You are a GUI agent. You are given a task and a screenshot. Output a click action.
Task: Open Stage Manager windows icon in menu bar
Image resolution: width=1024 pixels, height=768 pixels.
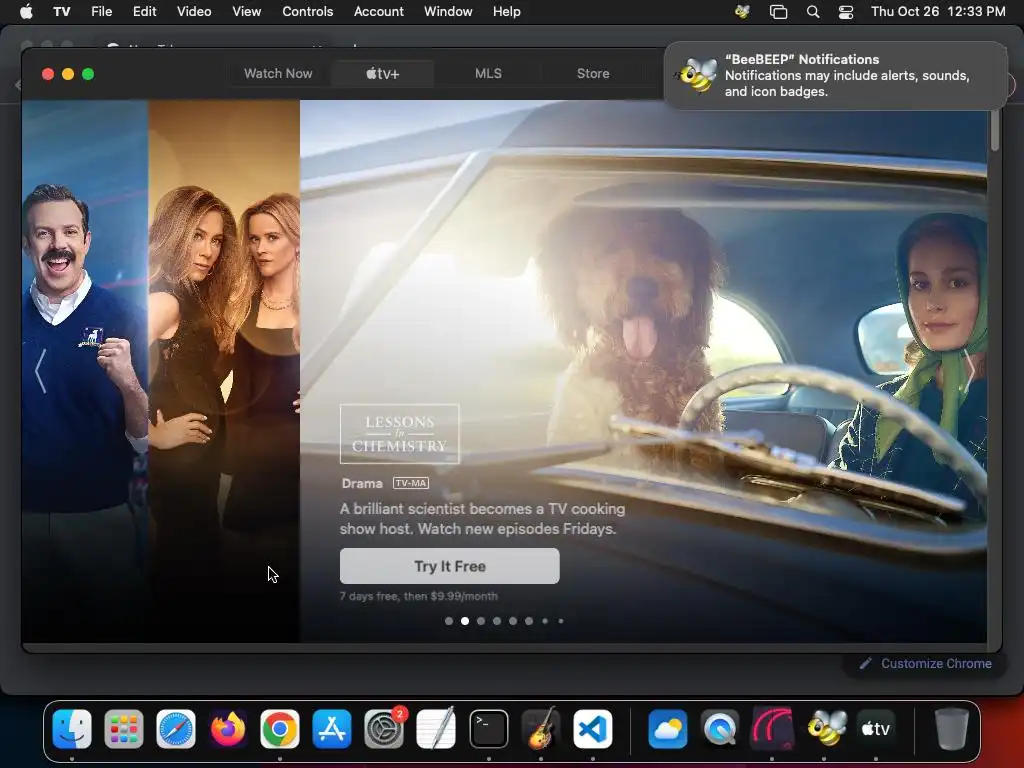point(778,12)
